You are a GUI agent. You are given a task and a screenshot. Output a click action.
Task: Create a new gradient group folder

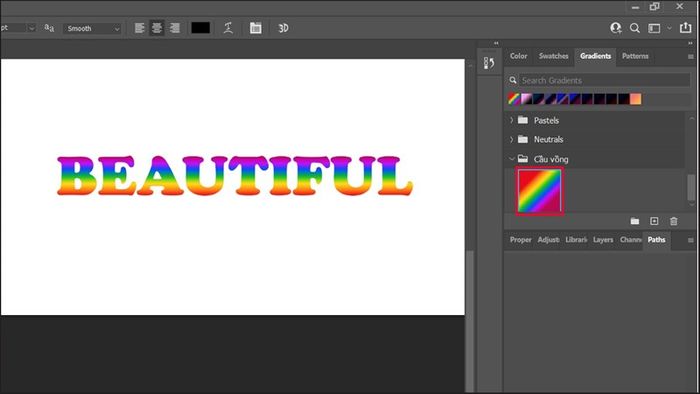[634, 221]
